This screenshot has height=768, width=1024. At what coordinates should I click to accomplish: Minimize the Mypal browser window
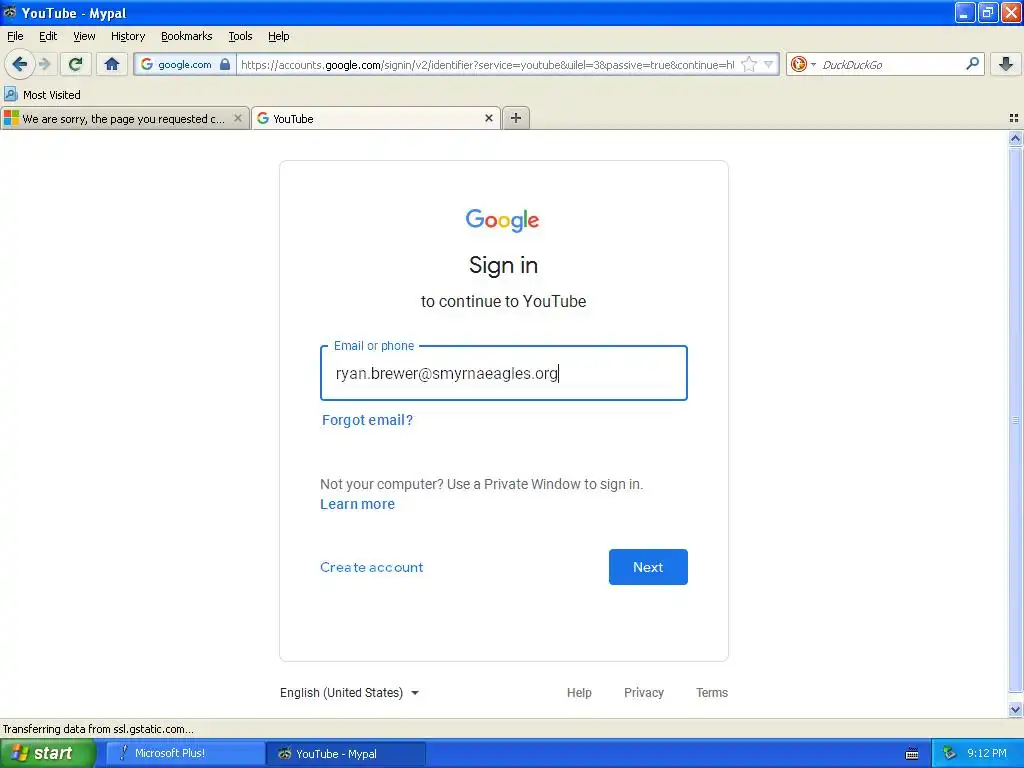(965, 12)
